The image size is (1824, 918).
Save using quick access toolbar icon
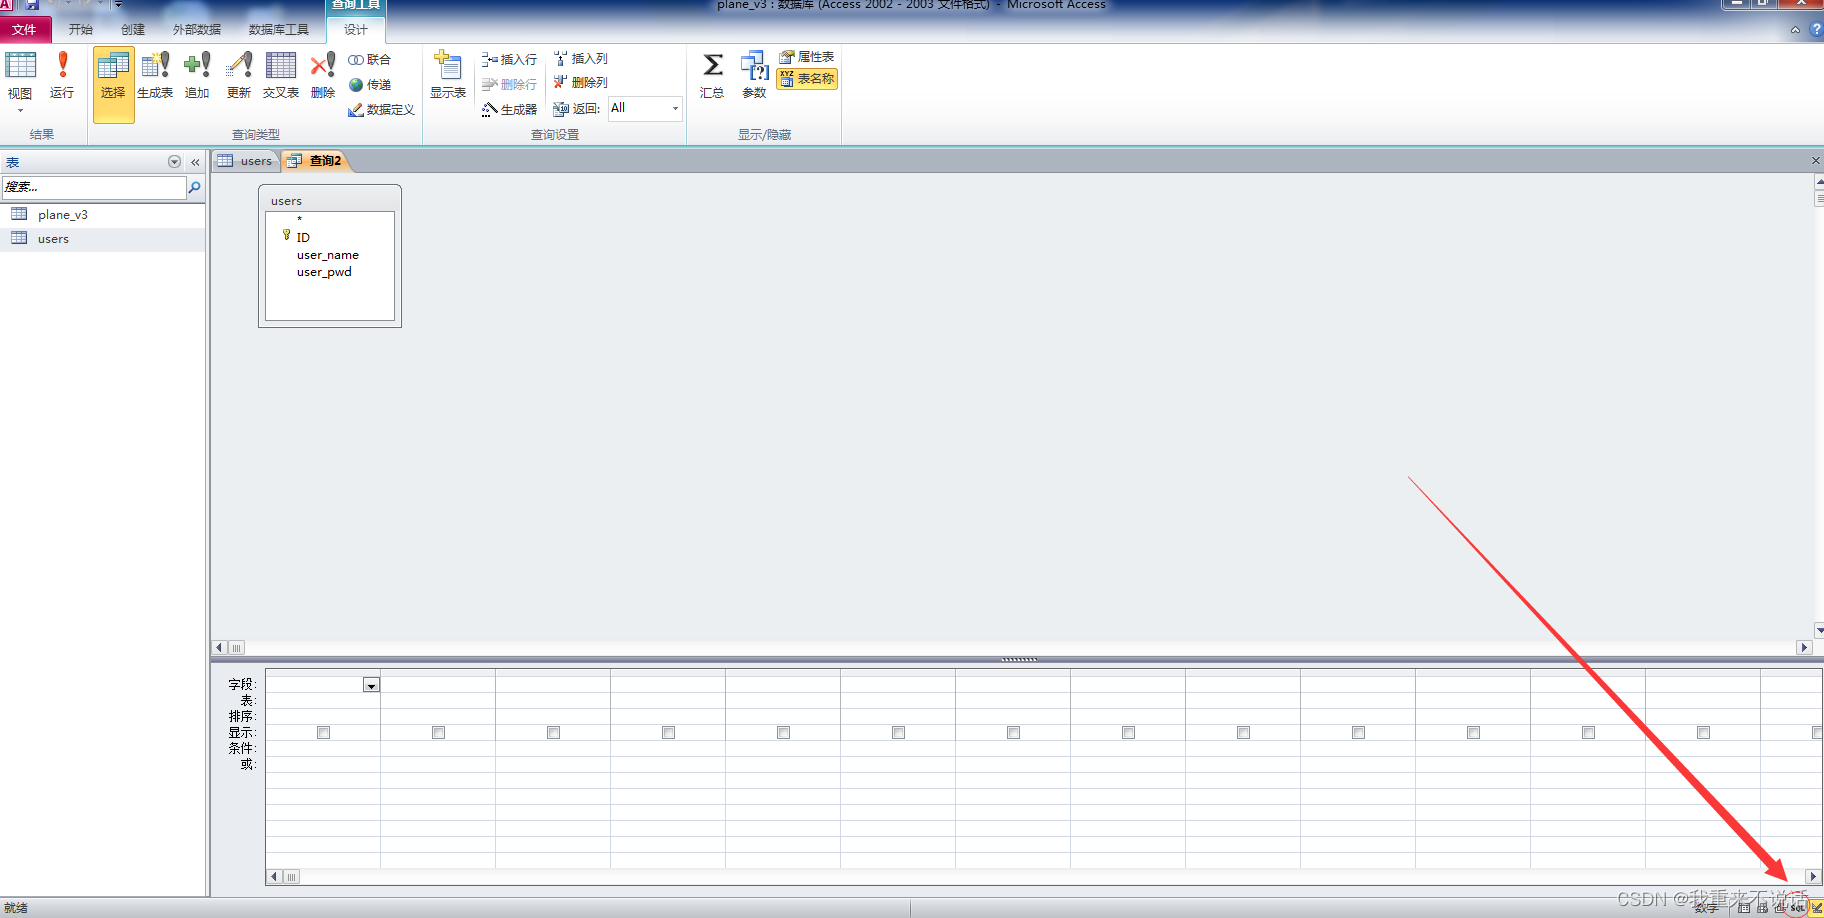[x=32, y=5]
